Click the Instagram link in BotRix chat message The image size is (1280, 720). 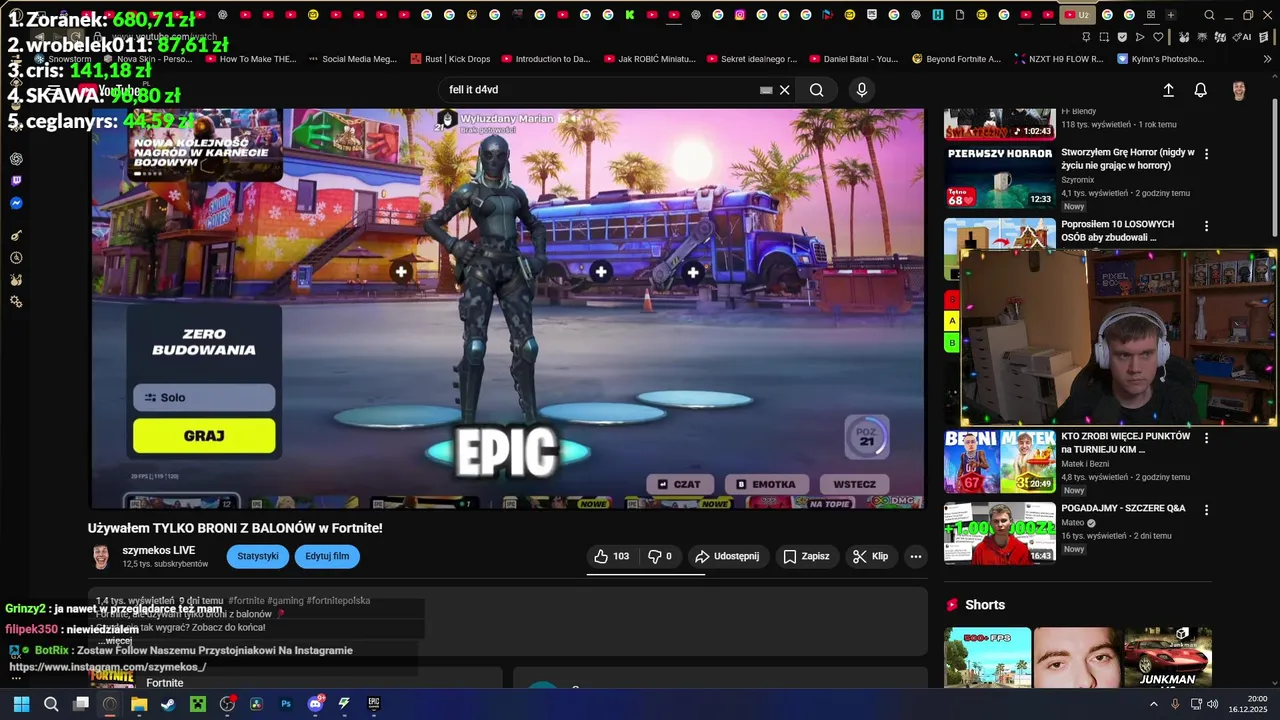pyautogui.click(x=108, y=667)
